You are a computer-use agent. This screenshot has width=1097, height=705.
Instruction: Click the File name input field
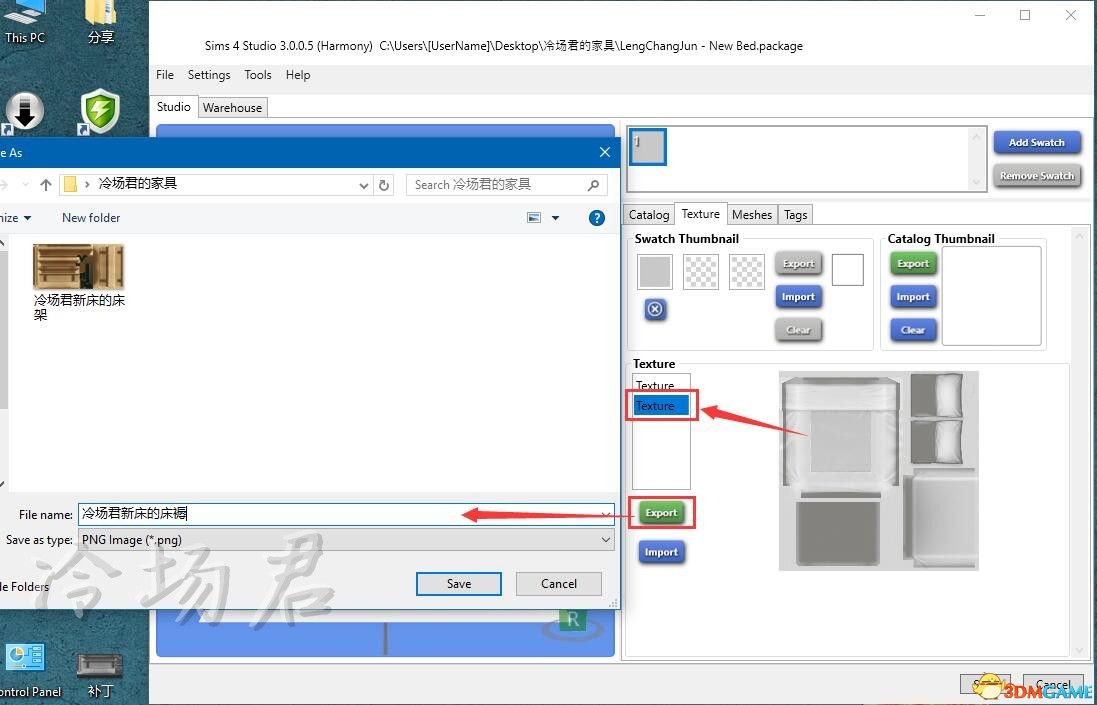tap(346, 514)
